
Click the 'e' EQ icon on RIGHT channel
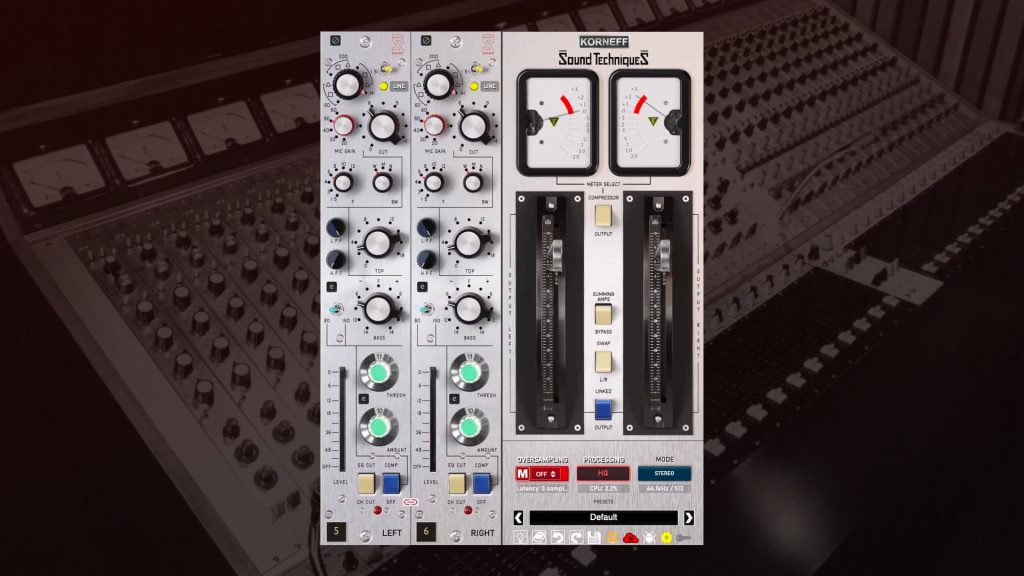(x=423, y=287)
